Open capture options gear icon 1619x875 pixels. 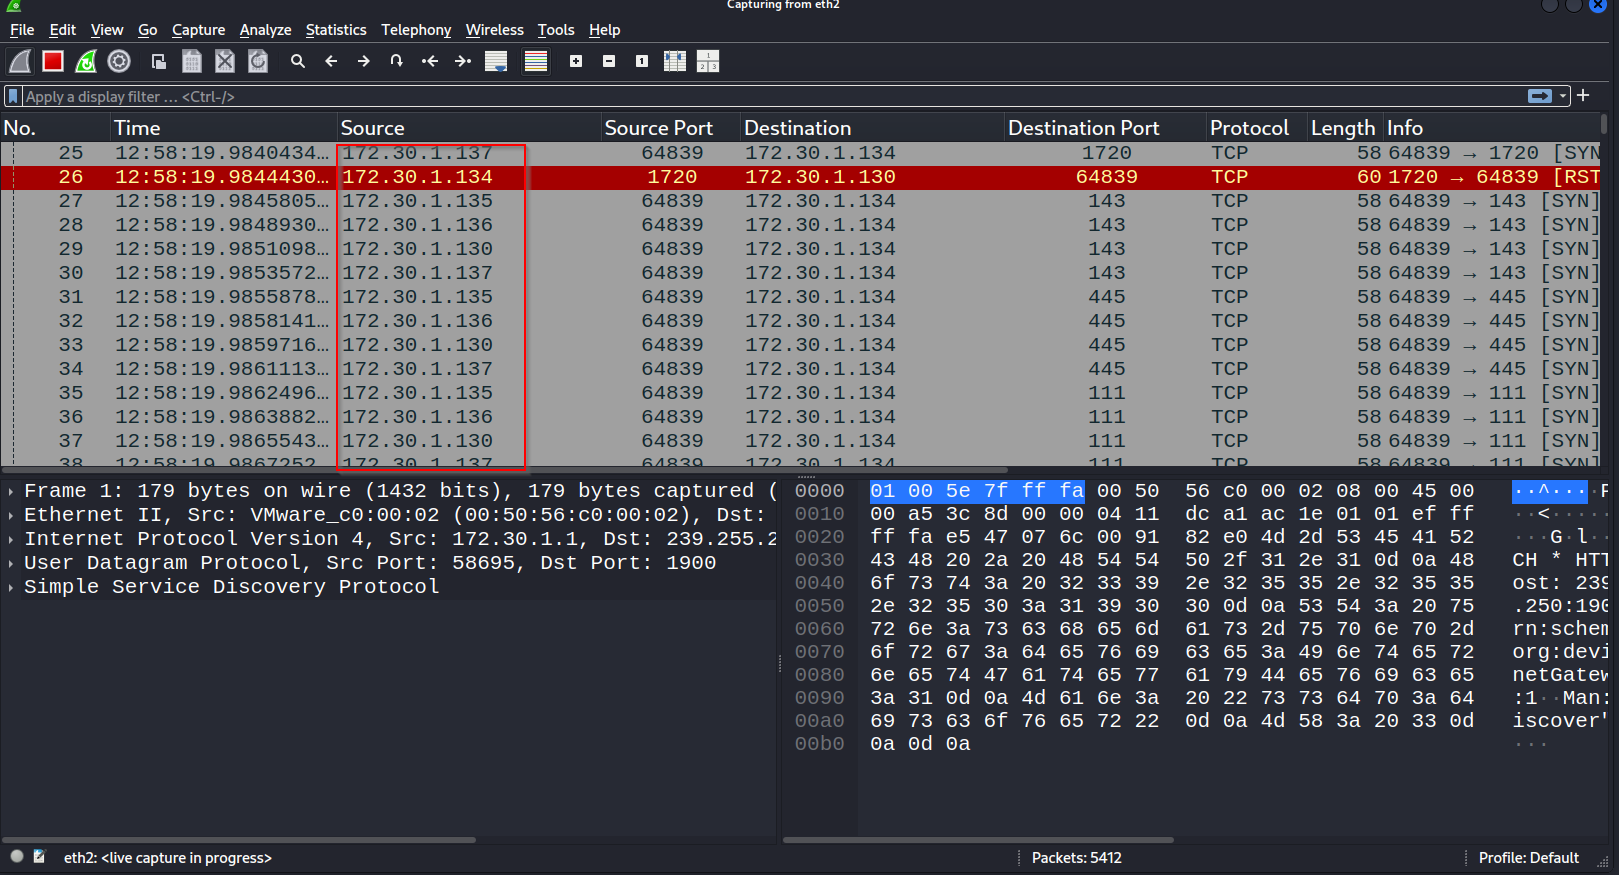pos(119,62)
